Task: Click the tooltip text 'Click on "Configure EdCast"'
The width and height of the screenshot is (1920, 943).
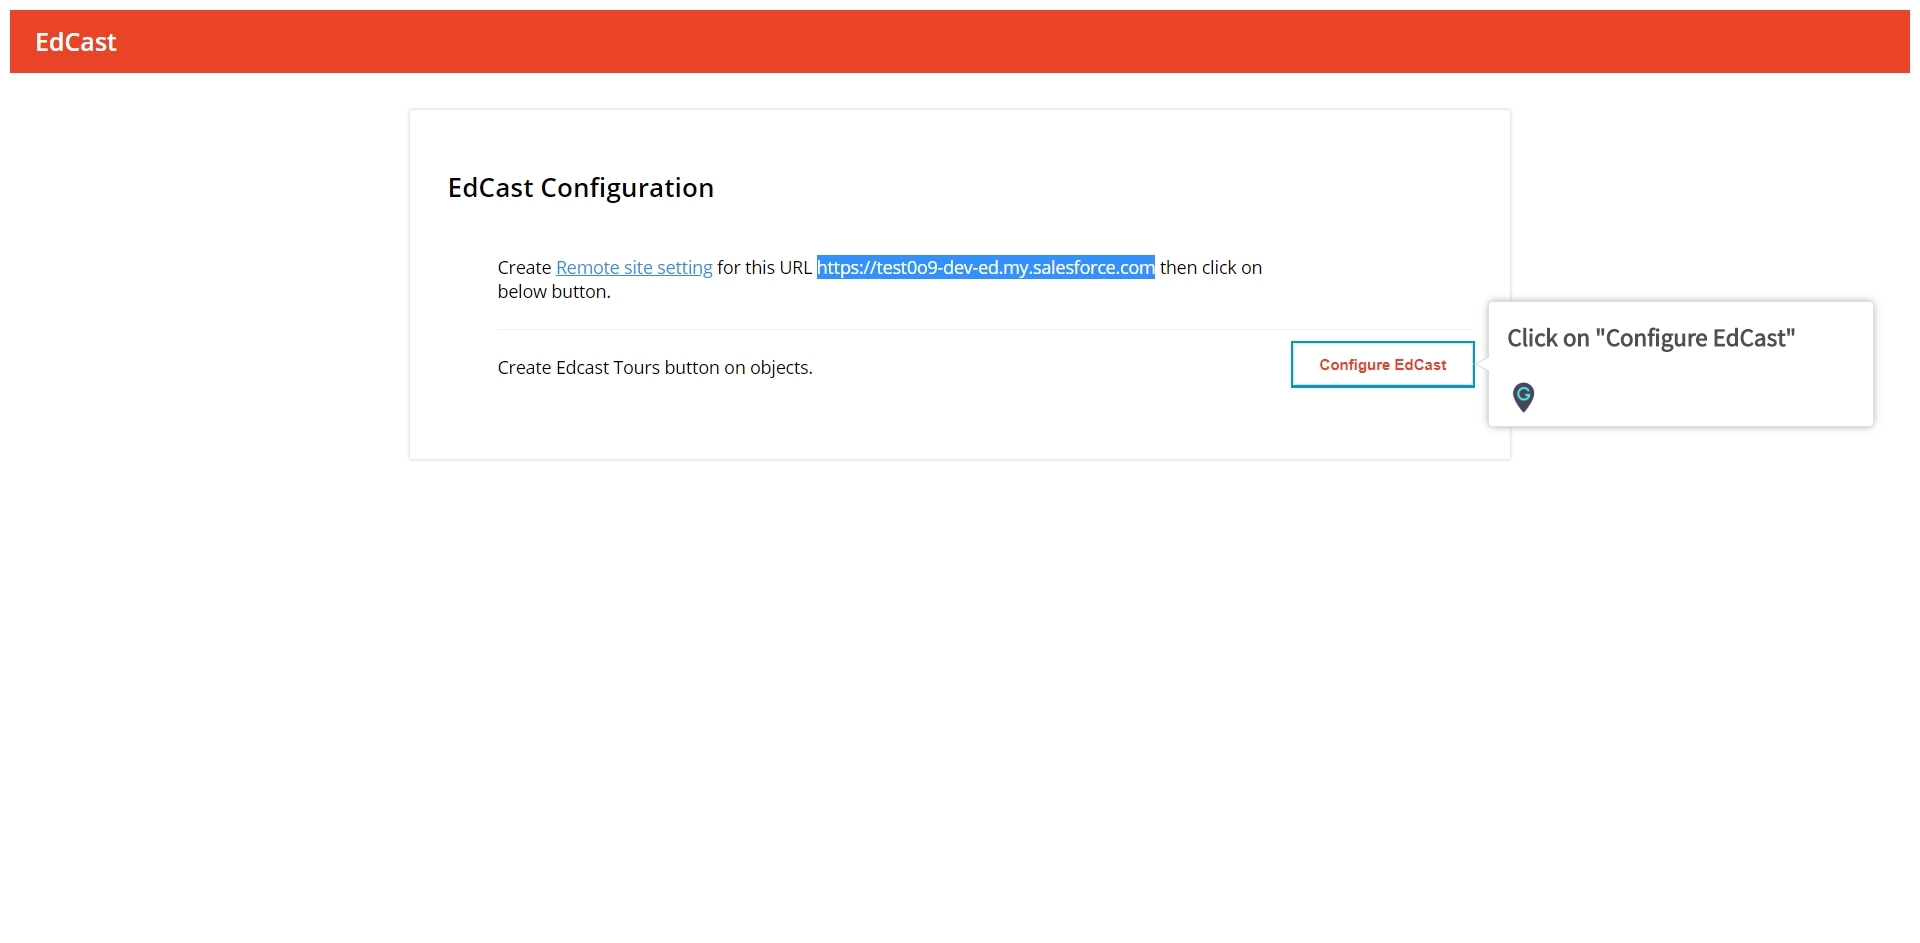Action: 1651,338
